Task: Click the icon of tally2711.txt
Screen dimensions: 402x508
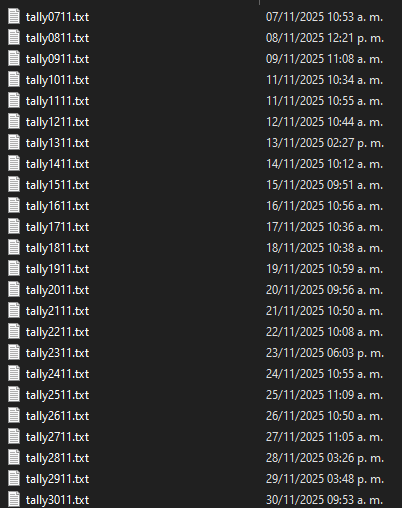Action: coord(14,437)
